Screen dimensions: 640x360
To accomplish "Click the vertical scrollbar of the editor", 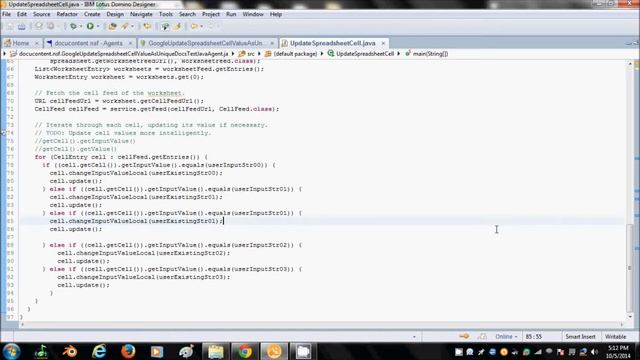I will (x=630, y=267).
